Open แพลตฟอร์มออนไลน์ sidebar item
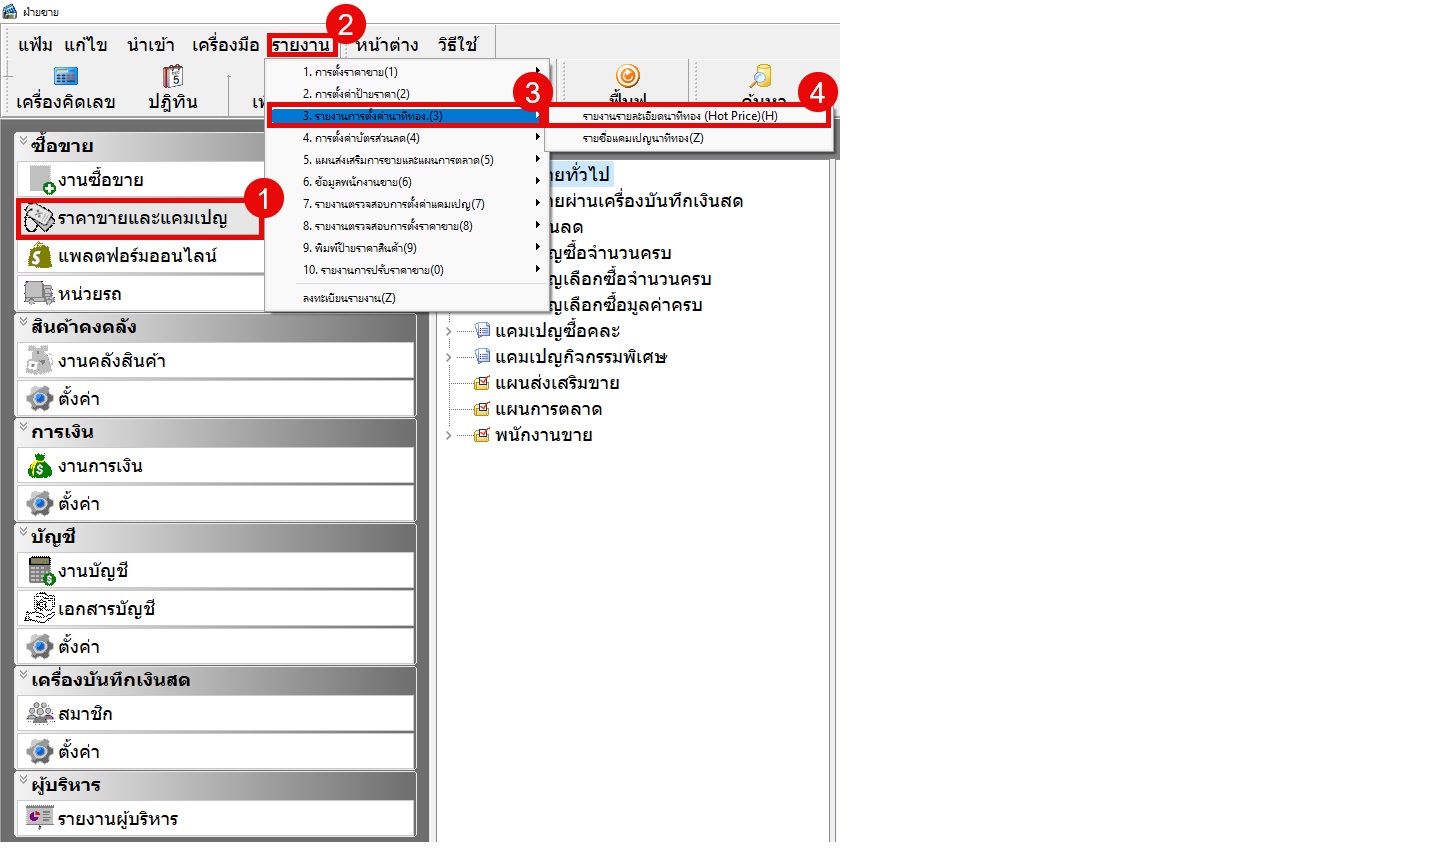The height and width of the screenshot is (850, 1450). point(136,256)
